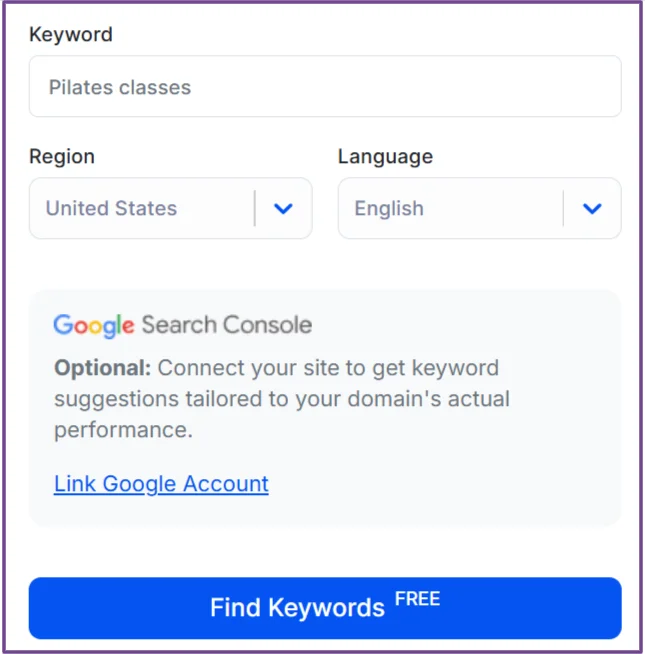The height and width of the screenshot is (654, 645).
Task: Click the Google logo in the card
Action: 93,325
